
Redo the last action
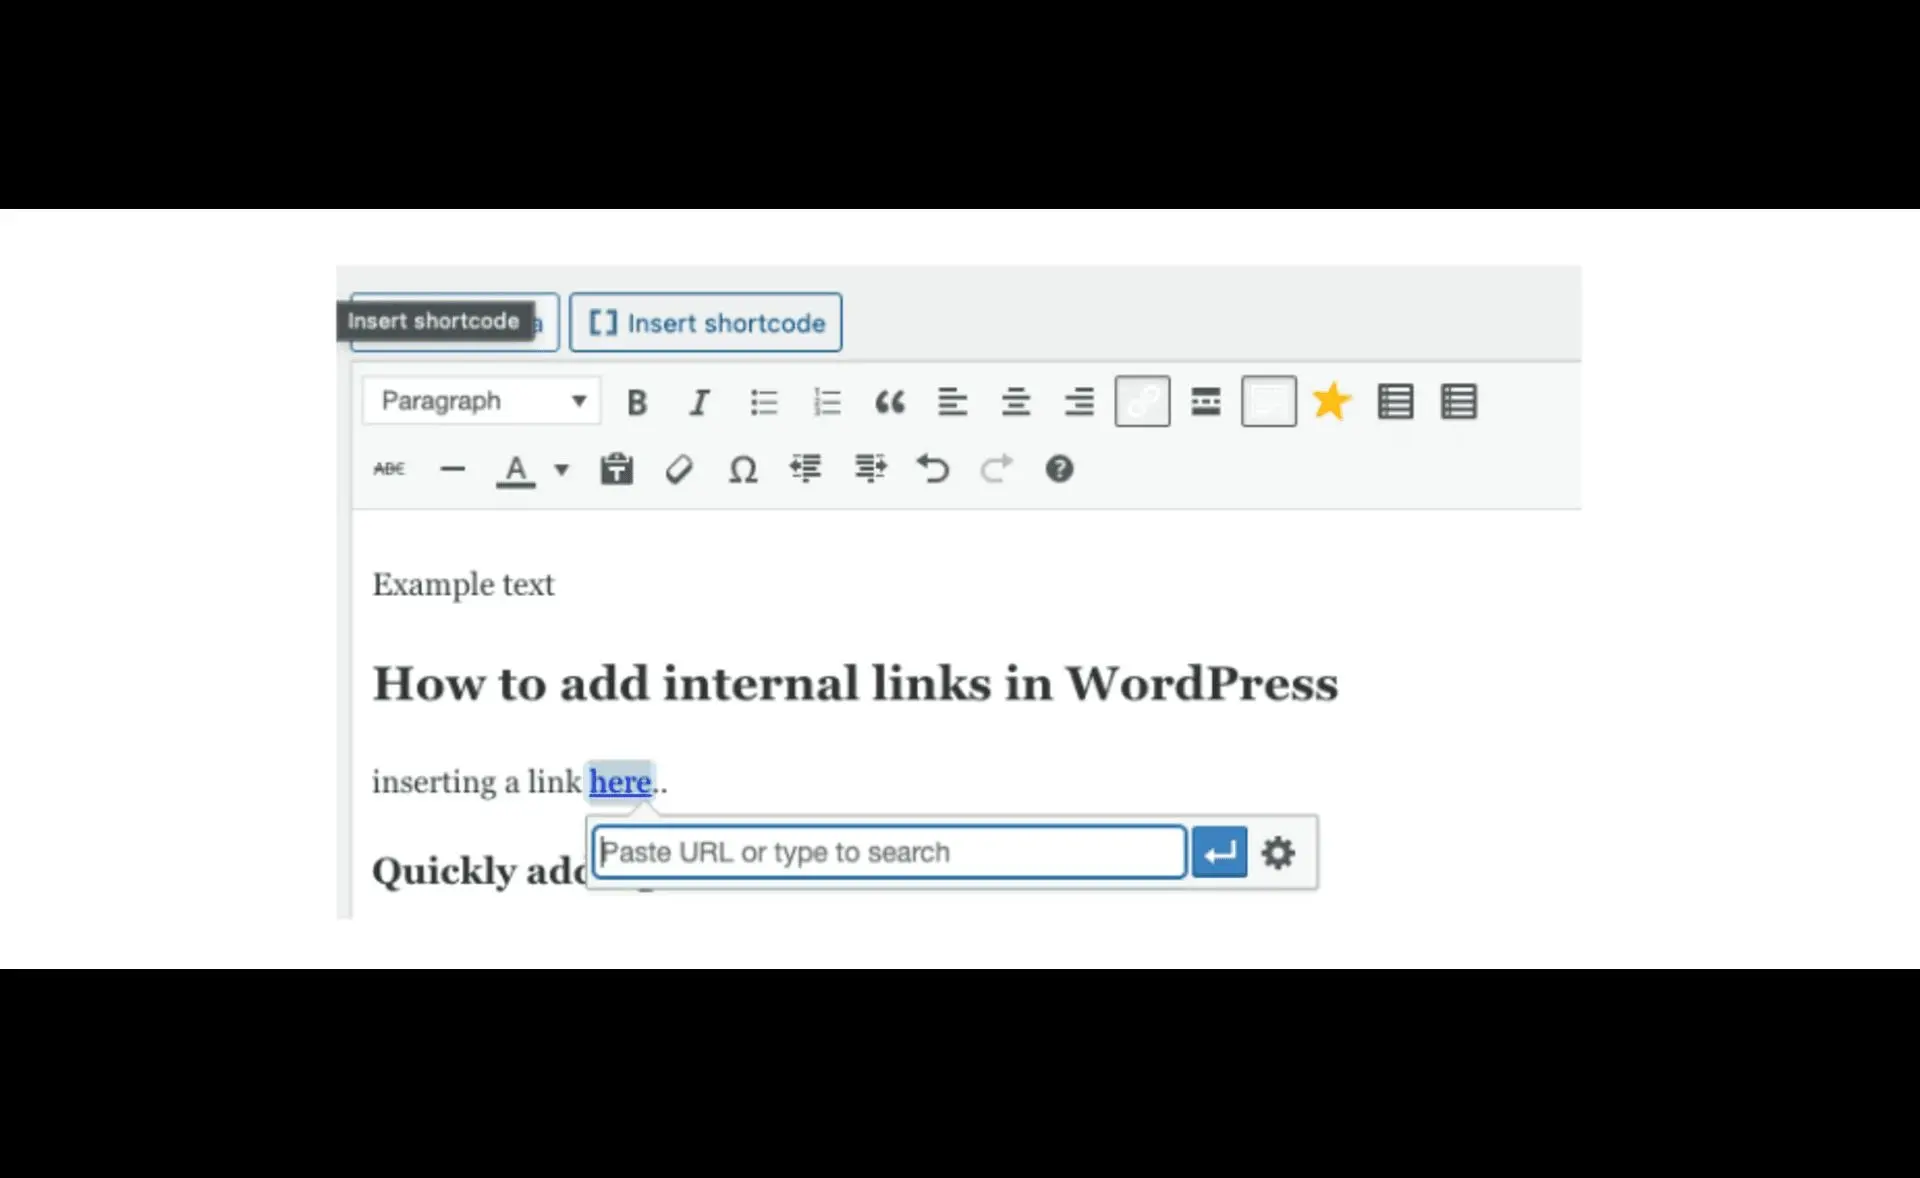(996, 468)
